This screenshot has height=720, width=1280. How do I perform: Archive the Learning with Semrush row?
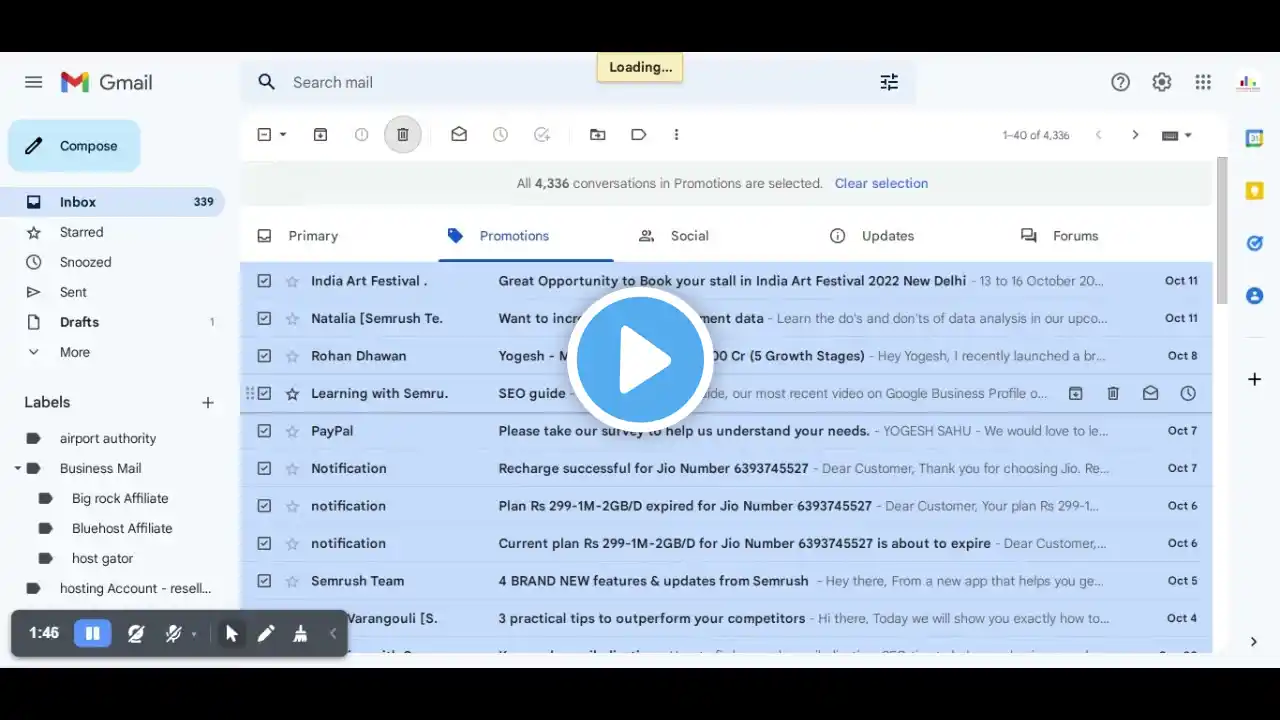tap(1075, 393)
